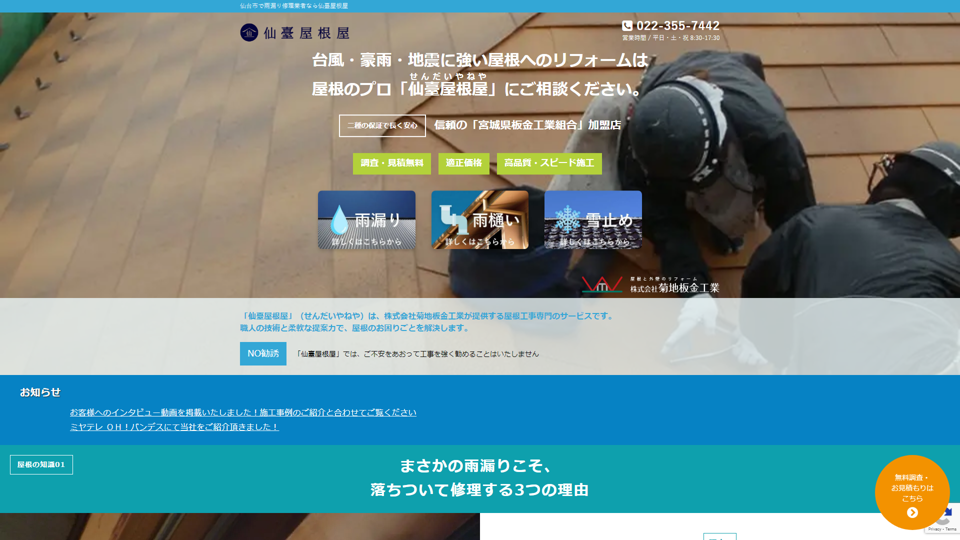Image resolution: width=960 pixels, height=540 pixels.
Task: Click the phone icon beside 022-355-7442
Action: (627, 26)
